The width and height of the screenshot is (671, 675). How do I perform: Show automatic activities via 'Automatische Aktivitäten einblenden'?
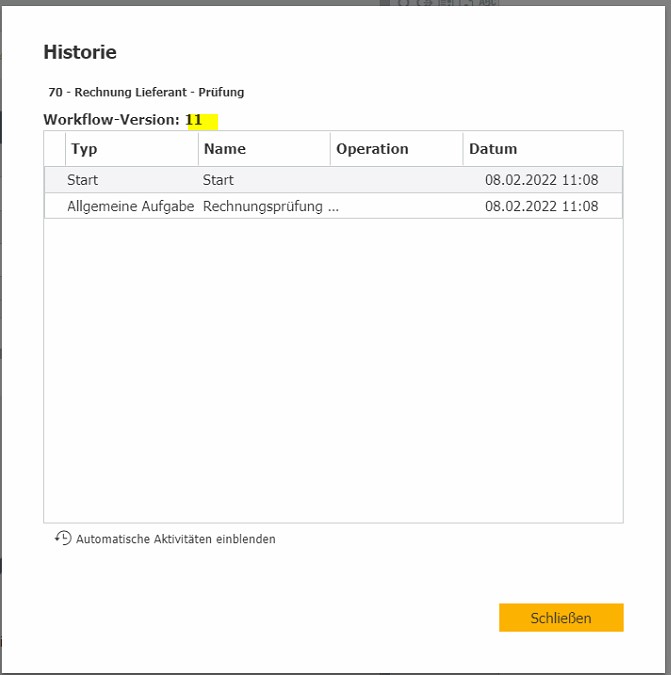[x=175, y=539]
